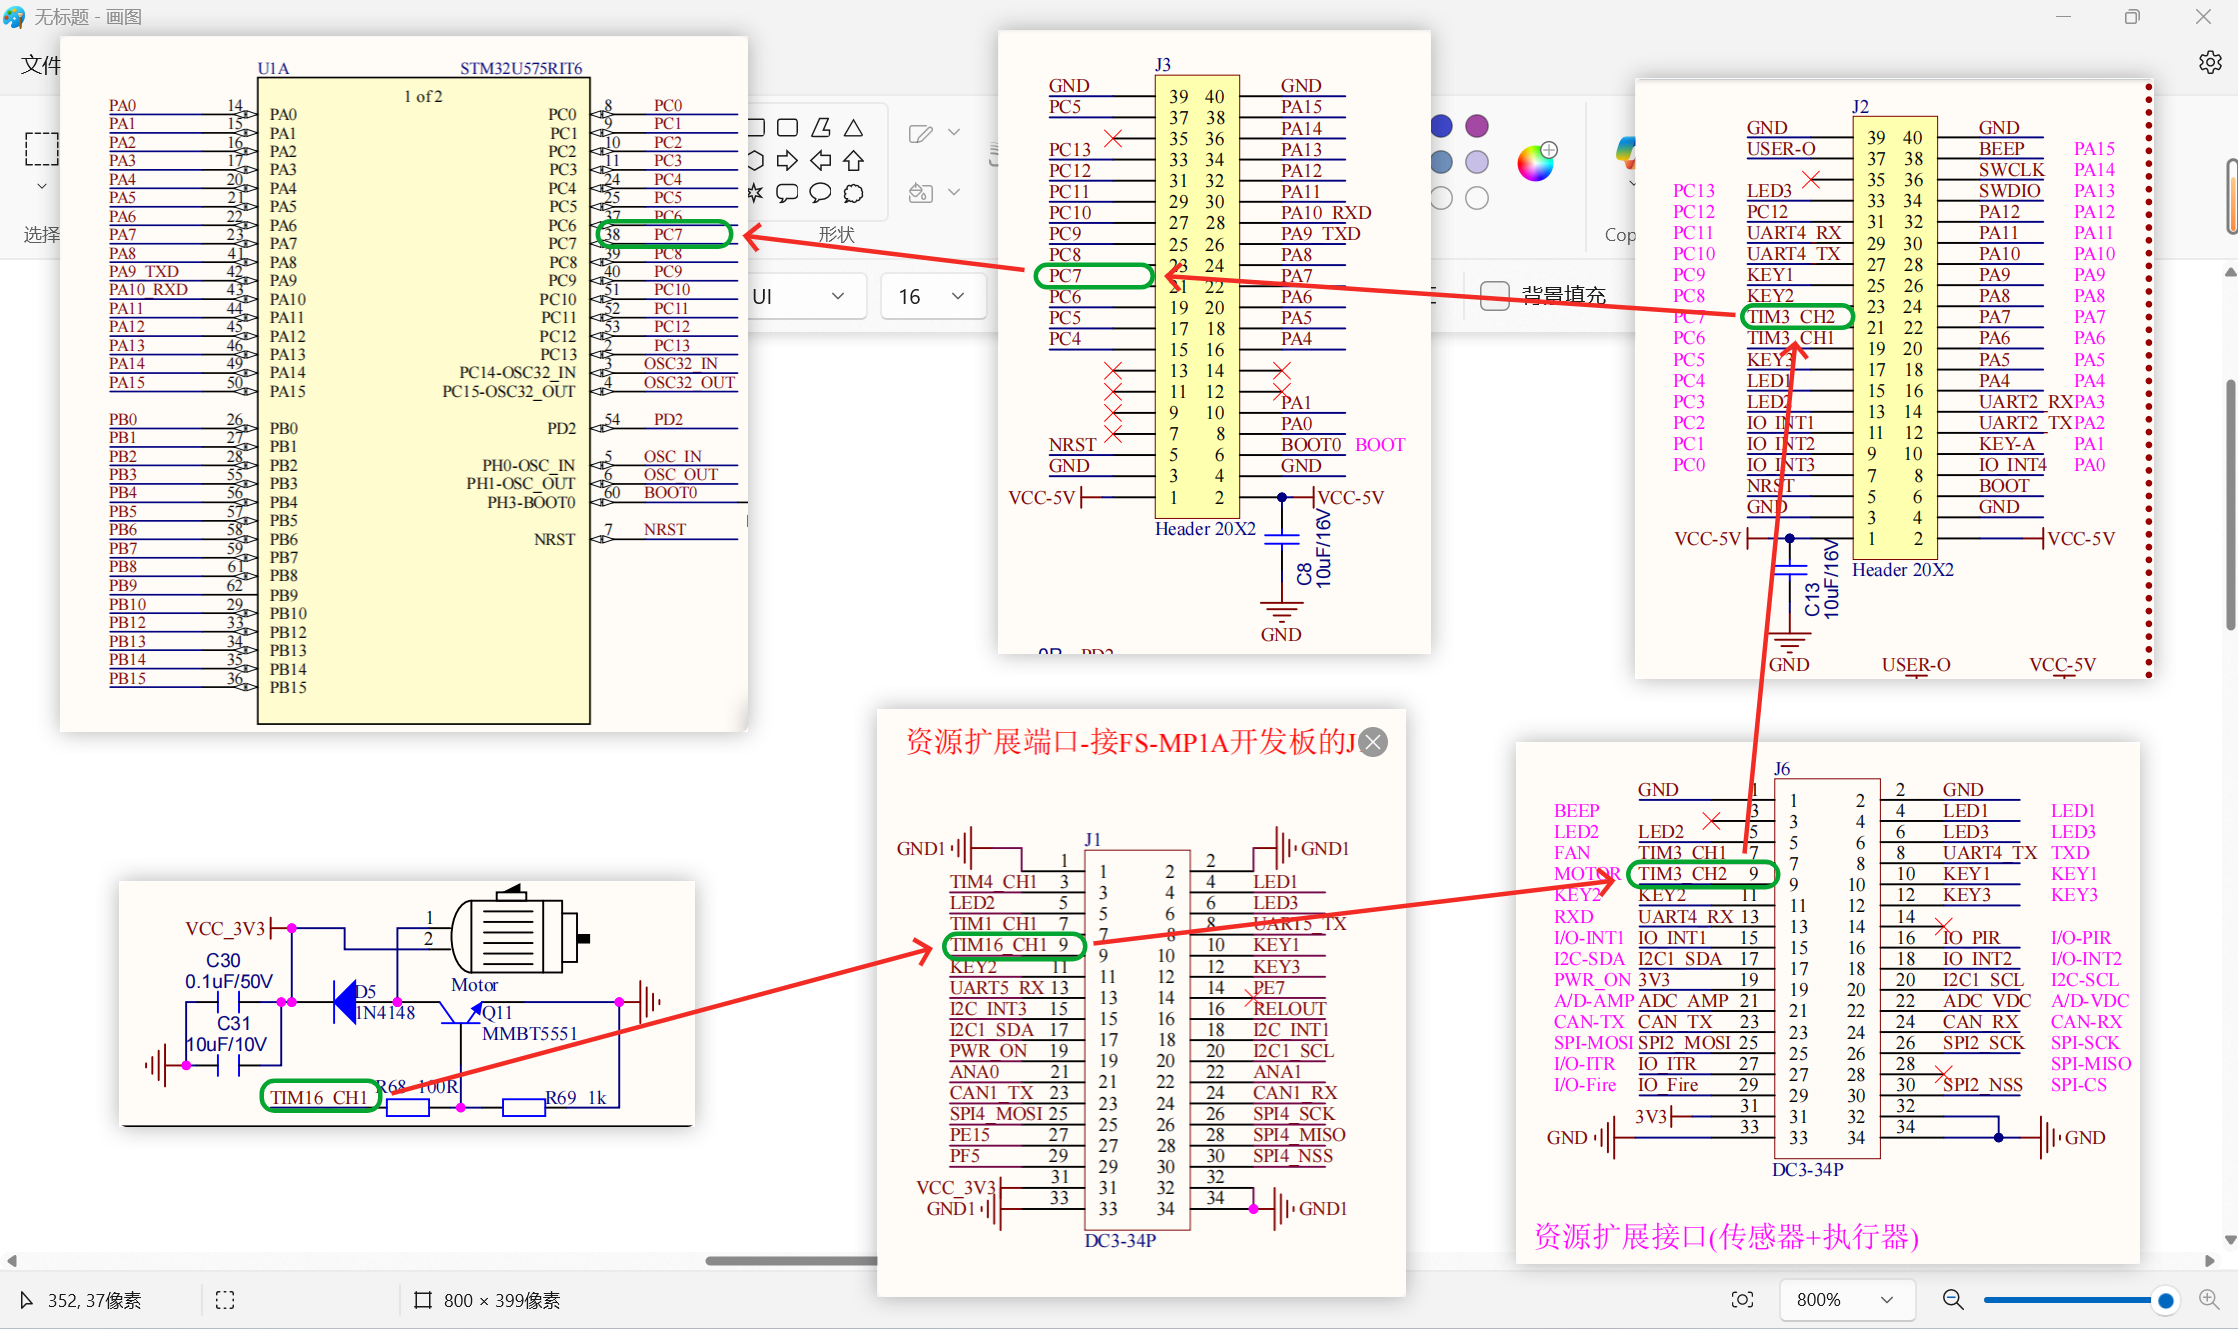Click the vertical scrollbar up arrow
This screenshot has height=1329, width=2238.
click(x=2230, y=272)
